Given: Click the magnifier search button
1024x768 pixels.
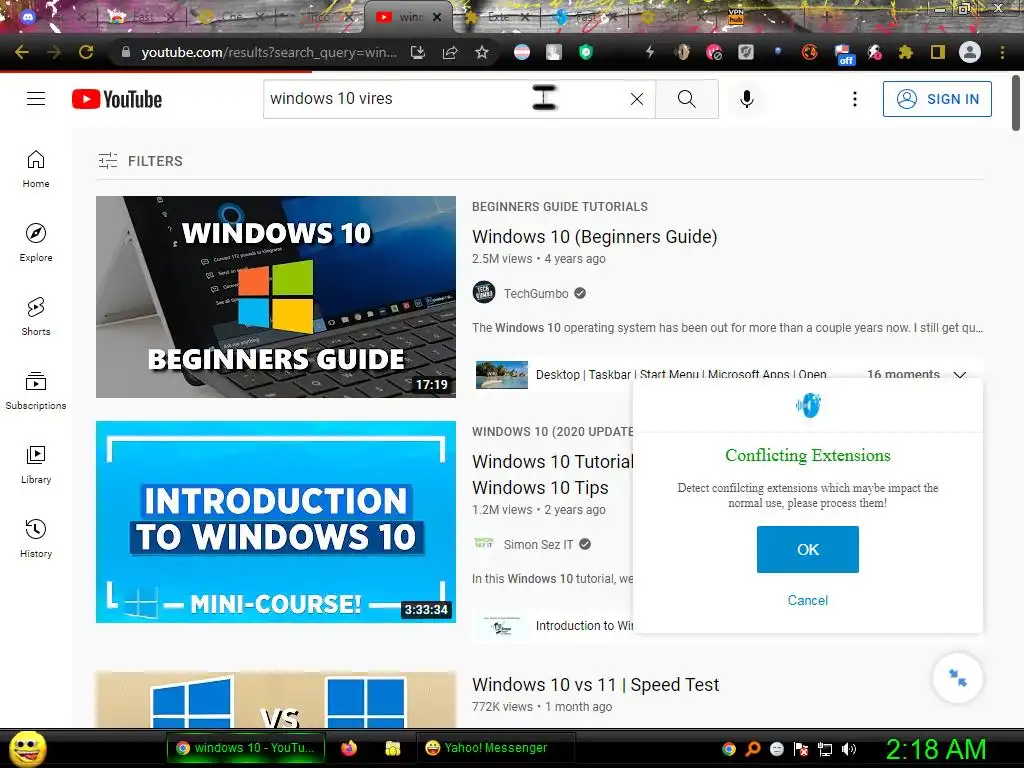Looking at the screenshot, I should [686, 99].
